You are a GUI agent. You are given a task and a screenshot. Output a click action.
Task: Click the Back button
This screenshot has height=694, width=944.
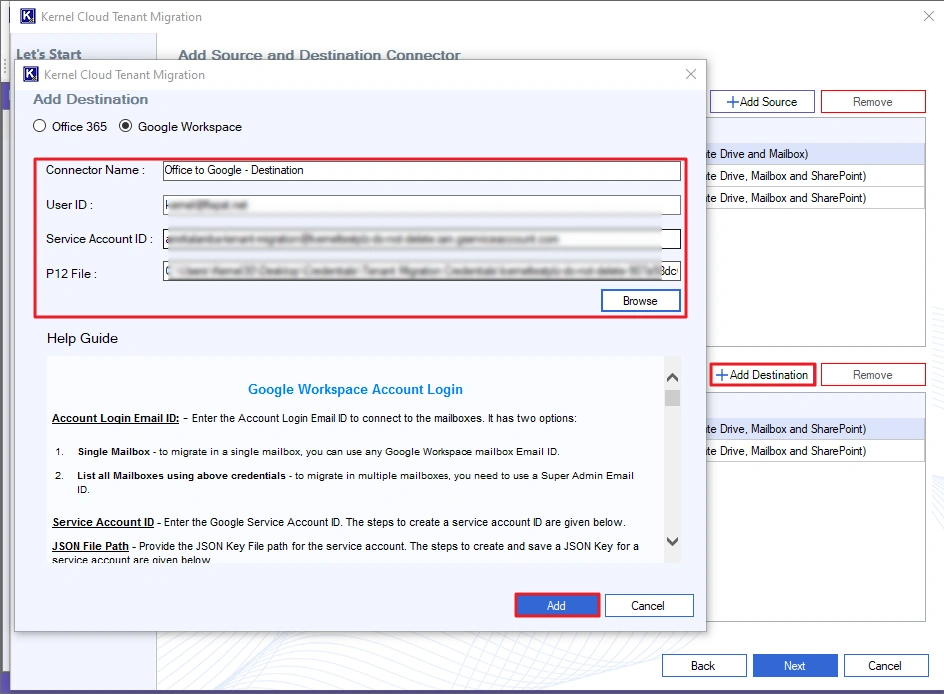pyautogui.click(x=704, y=665)
